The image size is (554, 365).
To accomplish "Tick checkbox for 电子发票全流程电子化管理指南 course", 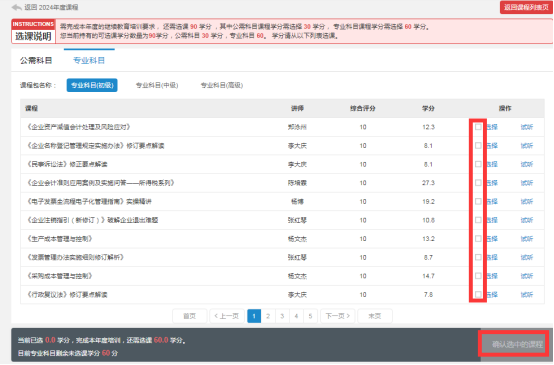I will 478,201.
